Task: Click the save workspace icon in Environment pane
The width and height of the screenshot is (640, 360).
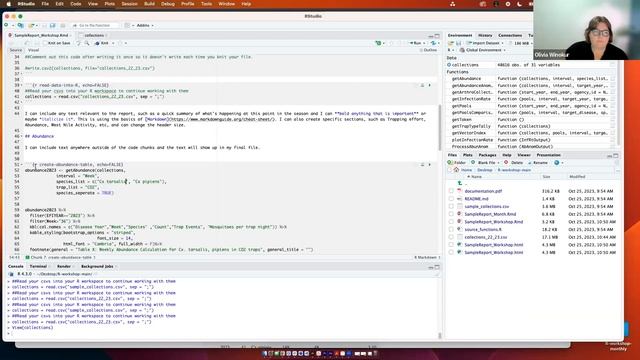Action: [x=458, y=43]
